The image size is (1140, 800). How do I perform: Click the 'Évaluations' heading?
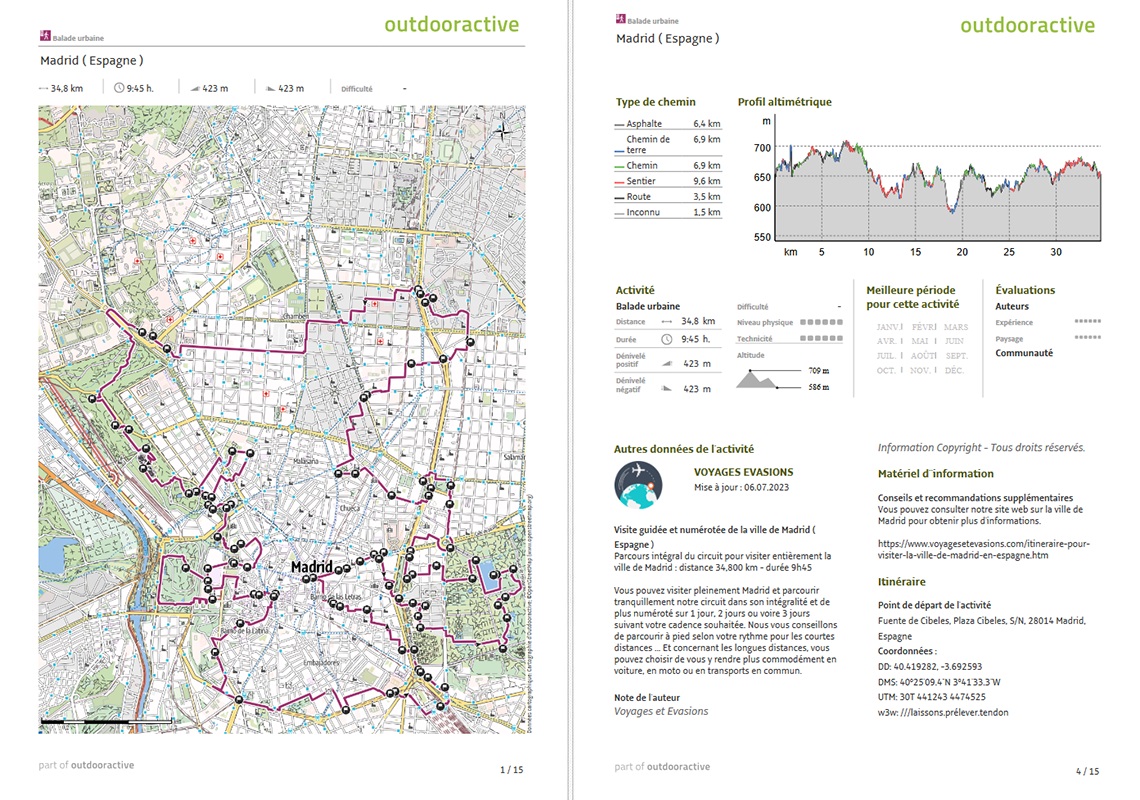click(x=1025, y=290)
